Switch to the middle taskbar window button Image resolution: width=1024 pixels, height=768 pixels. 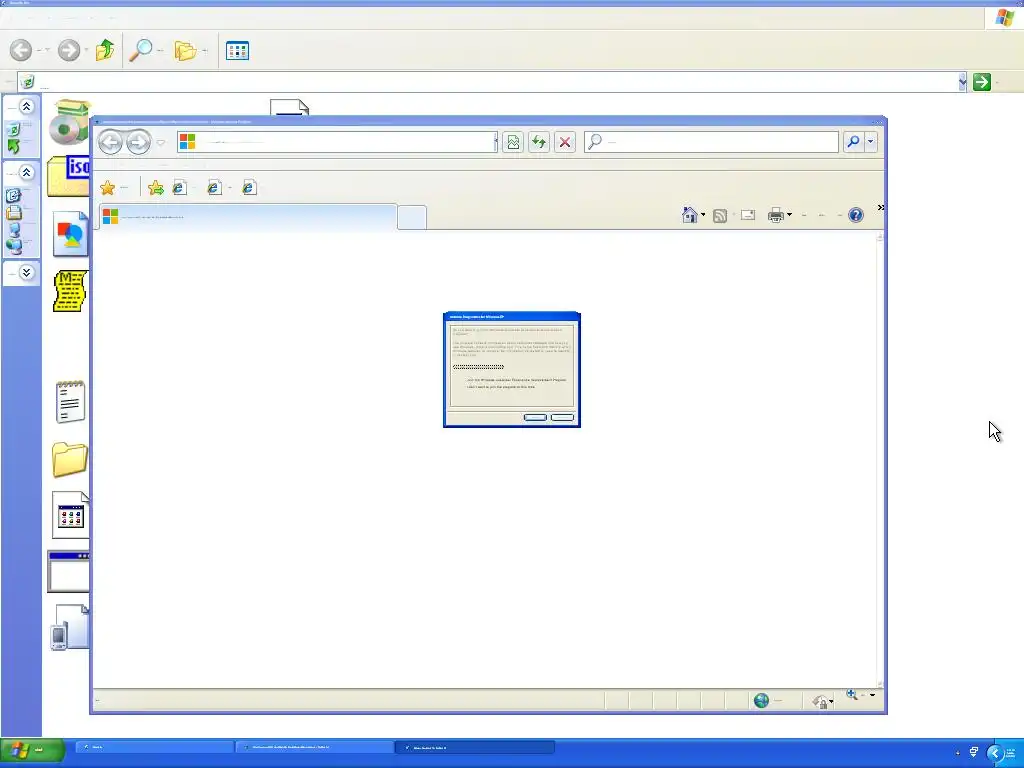pyautogui.click(x=315, y=747)
